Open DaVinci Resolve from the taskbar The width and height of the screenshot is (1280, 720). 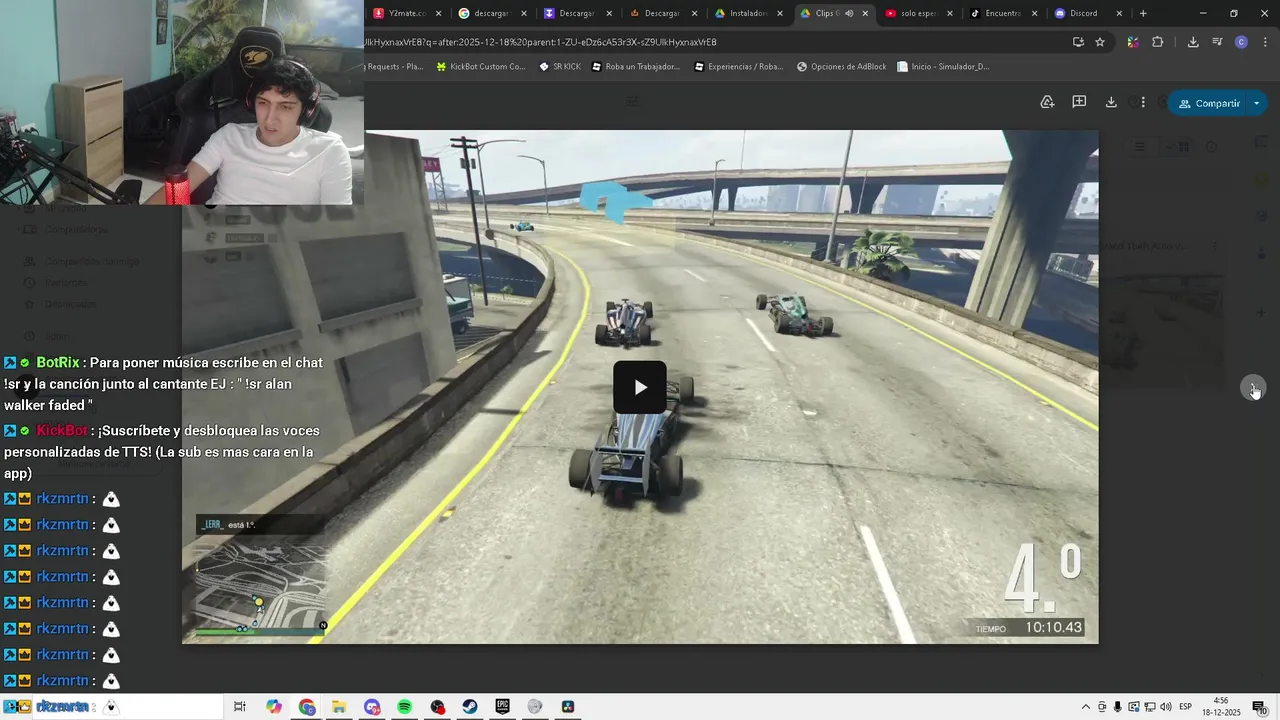click(x=567, y=707)
